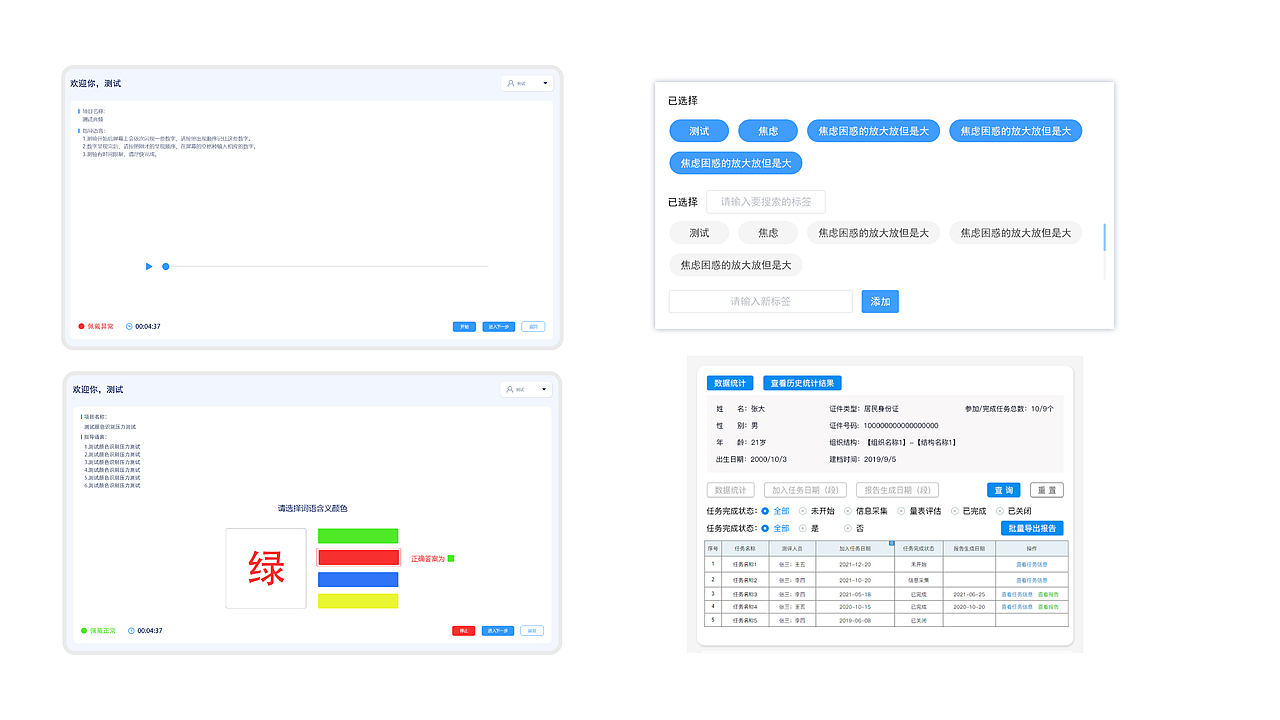Click the 已关闭 status cell in table
This screenshot has height=720, width=1280.
918,620
